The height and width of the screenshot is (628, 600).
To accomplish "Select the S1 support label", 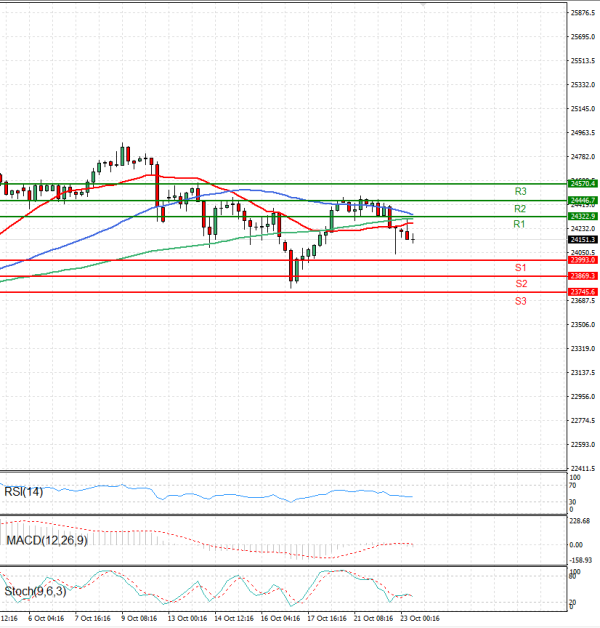I will (x=520, y=268).
